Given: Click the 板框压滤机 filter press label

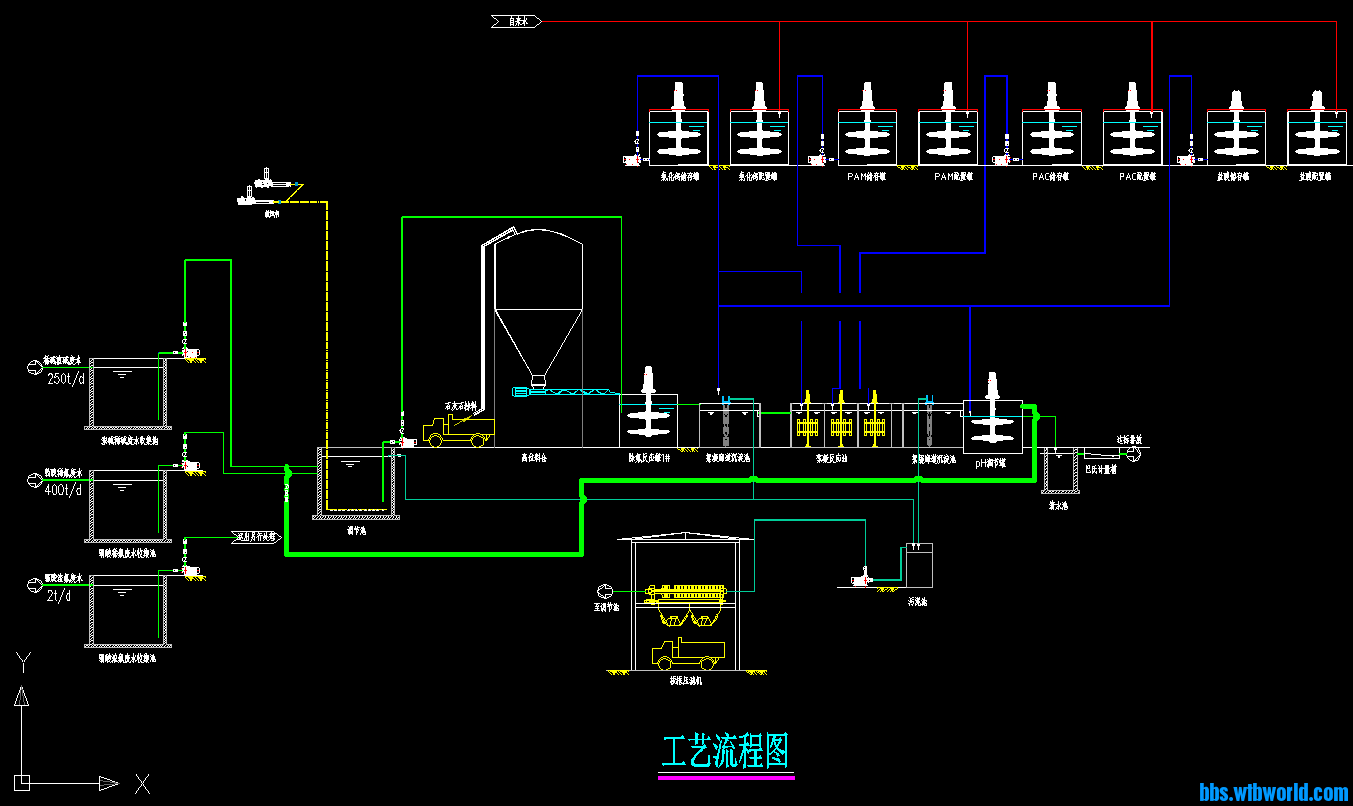Looking at the screenshot, I should coord(685,681).
